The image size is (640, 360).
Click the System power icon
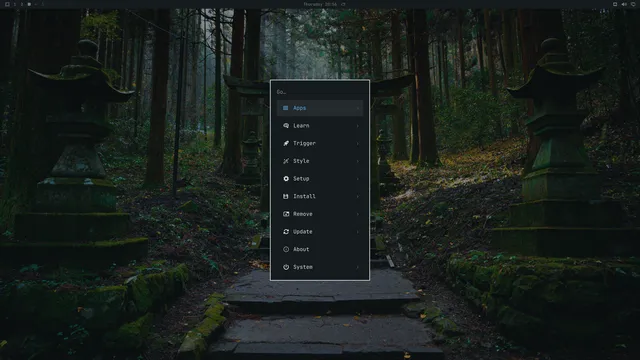(286, 267)
